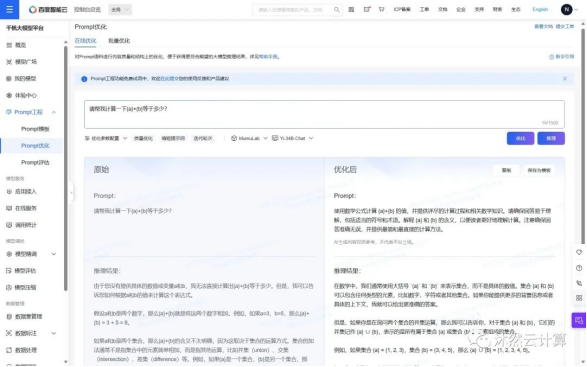Close the Prompt工程 notice banner
This screenshot has width=587, height=367.
pos(565,79)
